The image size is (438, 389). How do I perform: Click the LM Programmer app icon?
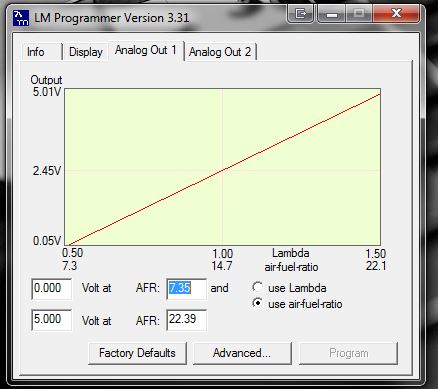click(21, 18)
